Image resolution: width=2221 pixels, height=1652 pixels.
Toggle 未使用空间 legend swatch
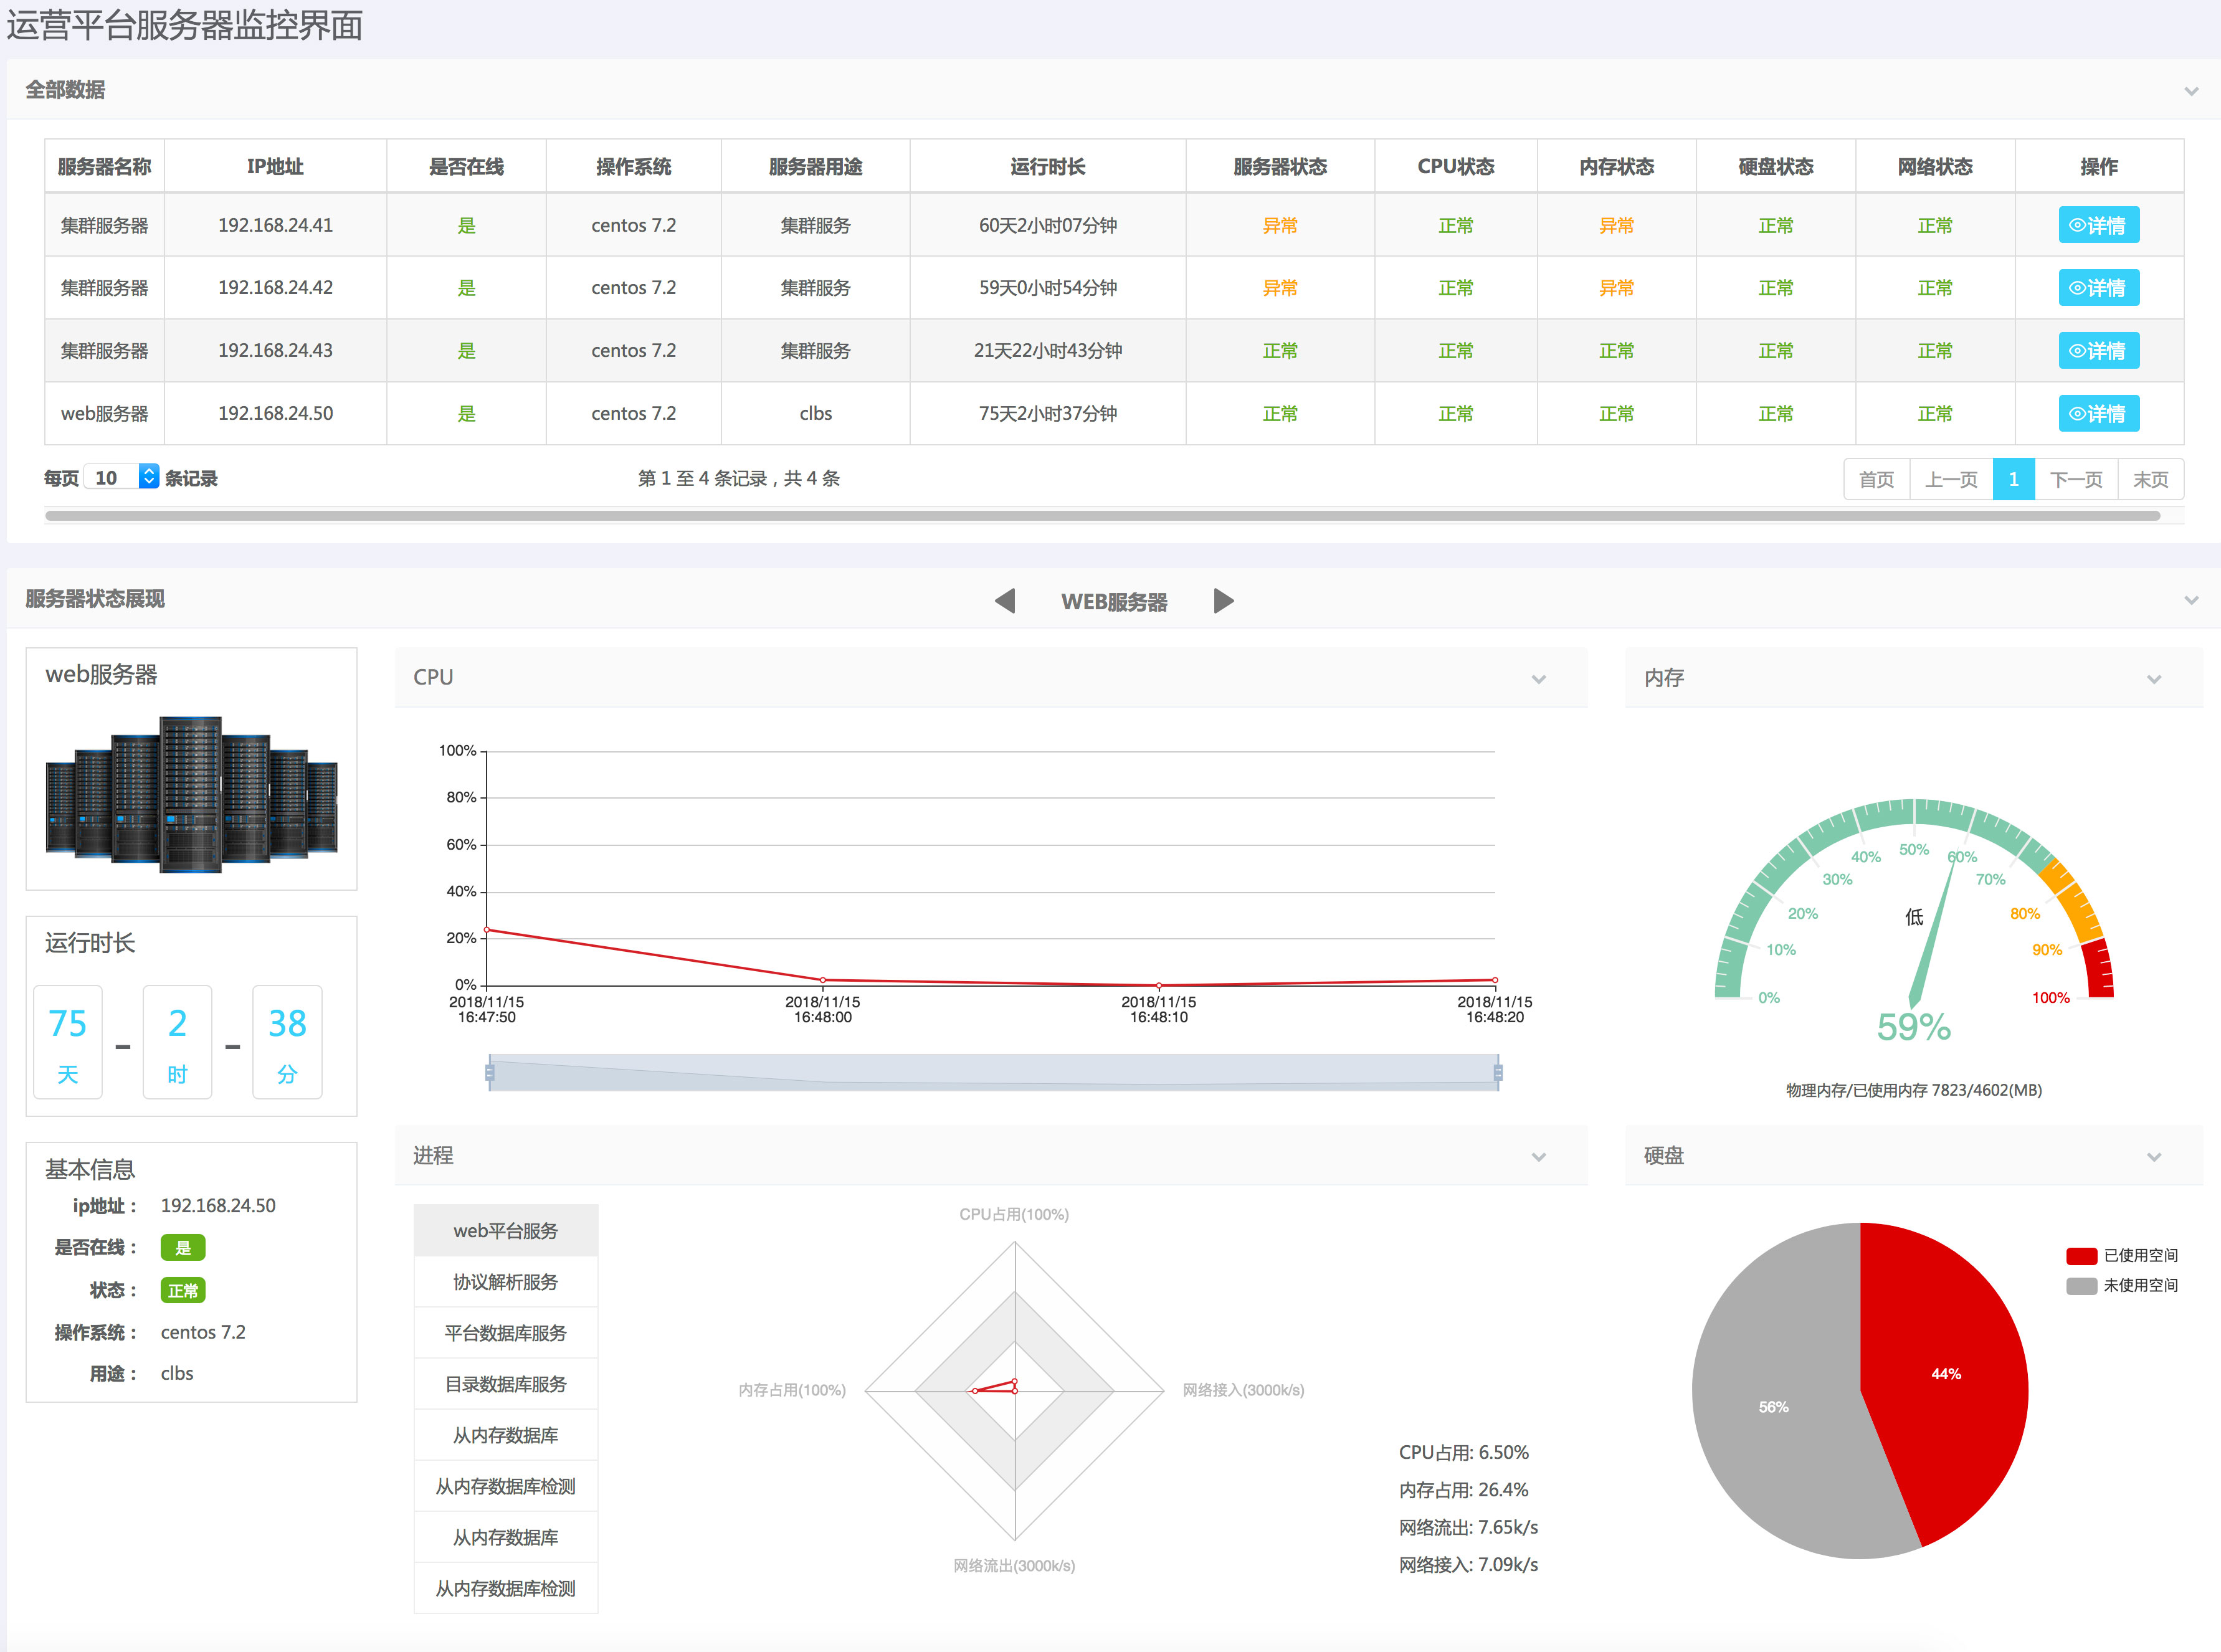click(2081, 1286)
